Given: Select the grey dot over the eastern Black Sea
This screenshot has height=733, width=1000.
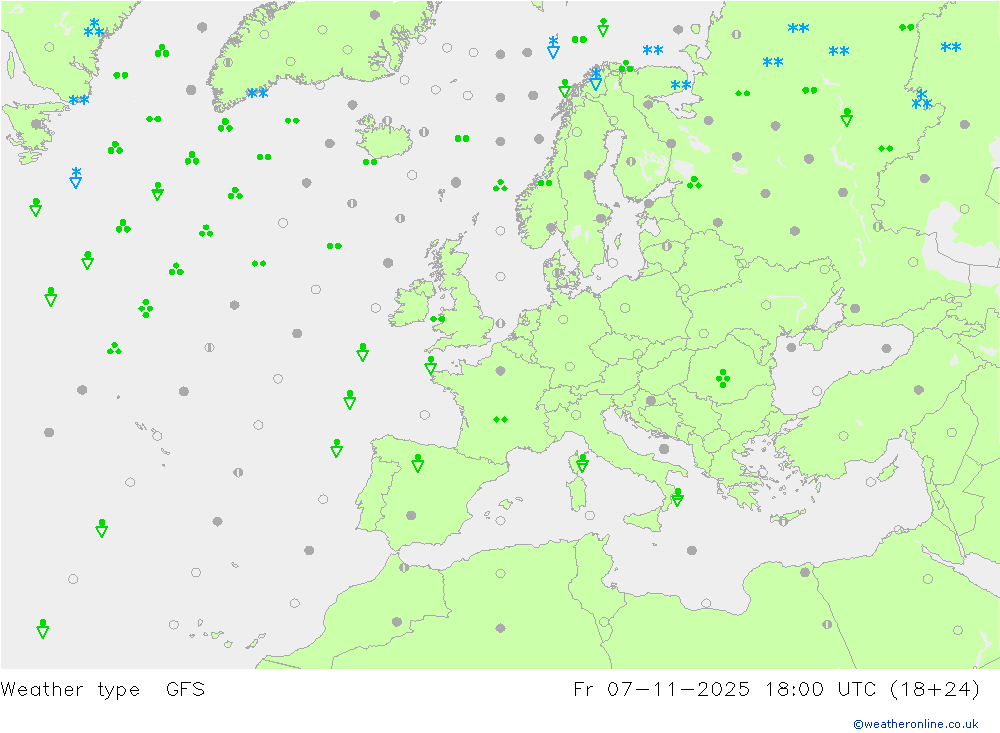Looking at the screenshot, I should point(886,348).
